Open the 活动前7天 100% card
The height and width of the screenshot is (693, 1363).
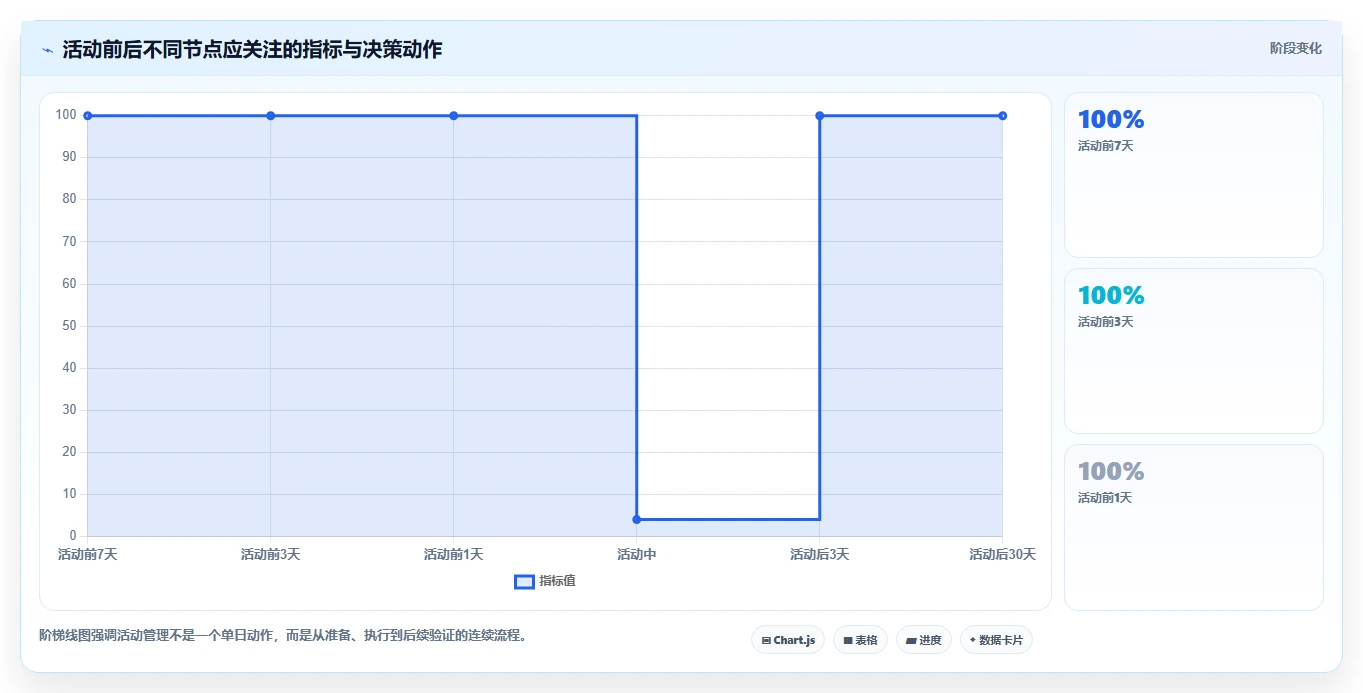(x=1194, y=175)
